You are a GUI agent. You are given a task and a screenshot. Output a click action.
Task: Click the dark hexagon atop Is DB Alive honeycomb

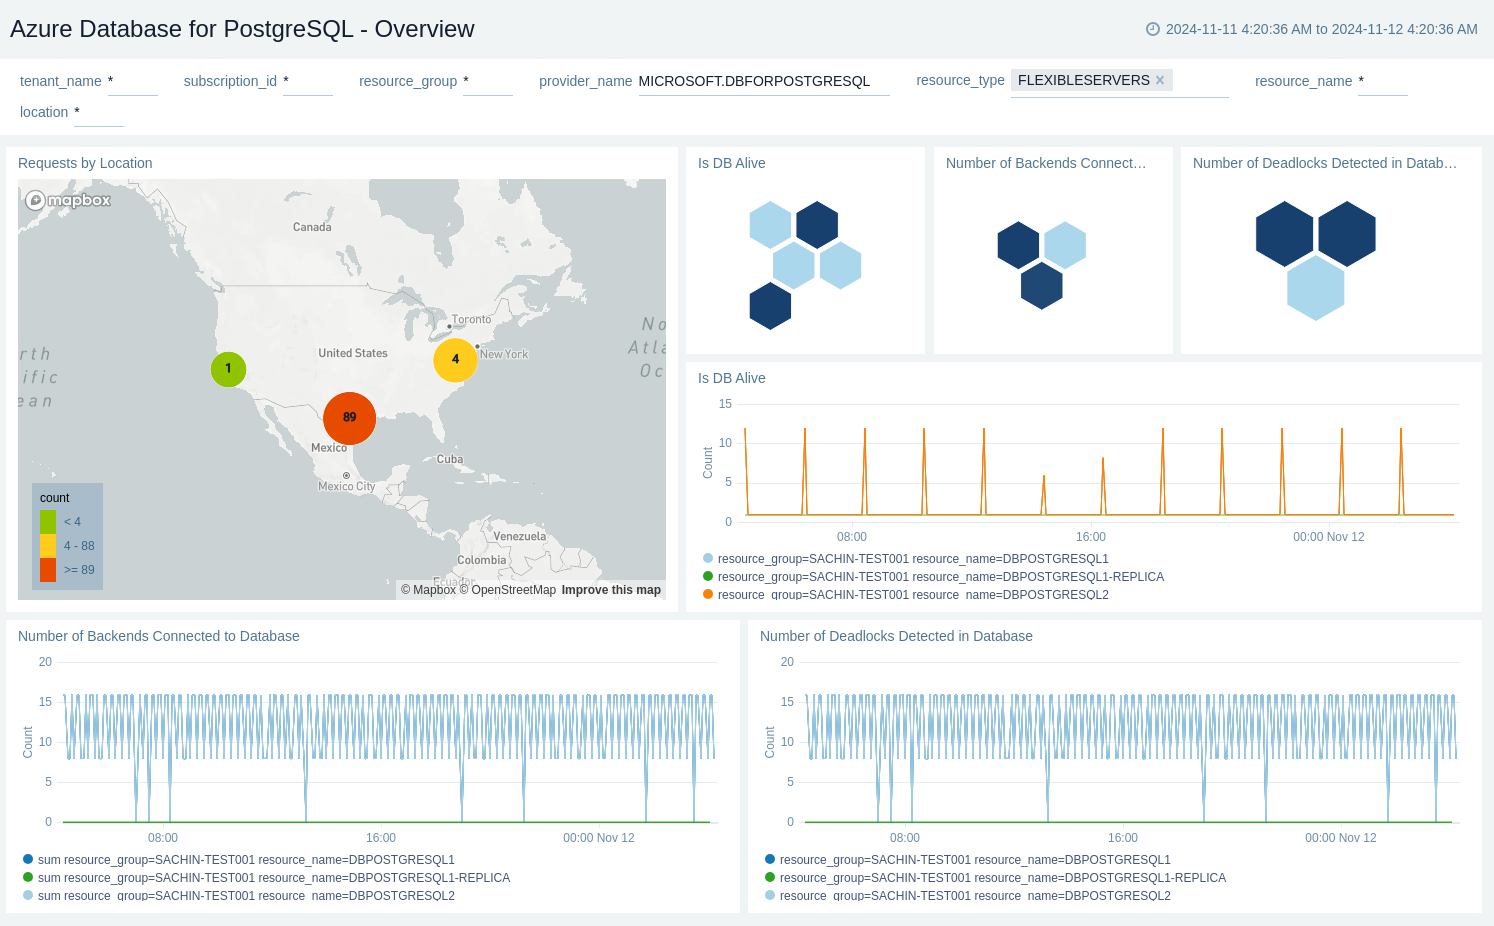coord(817,225)
